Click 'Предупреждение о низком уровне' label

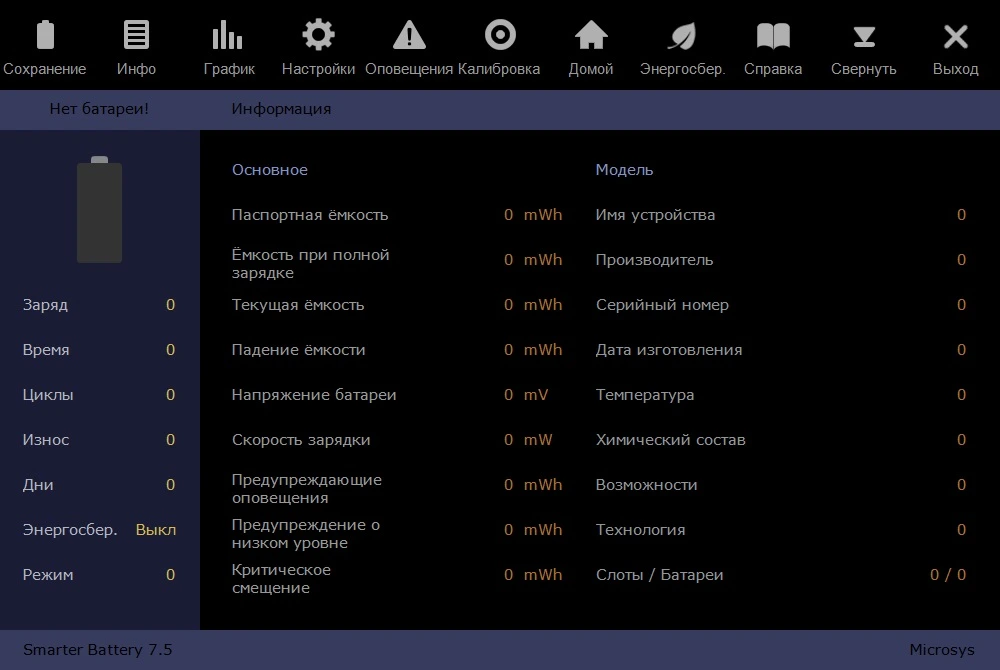305,534
